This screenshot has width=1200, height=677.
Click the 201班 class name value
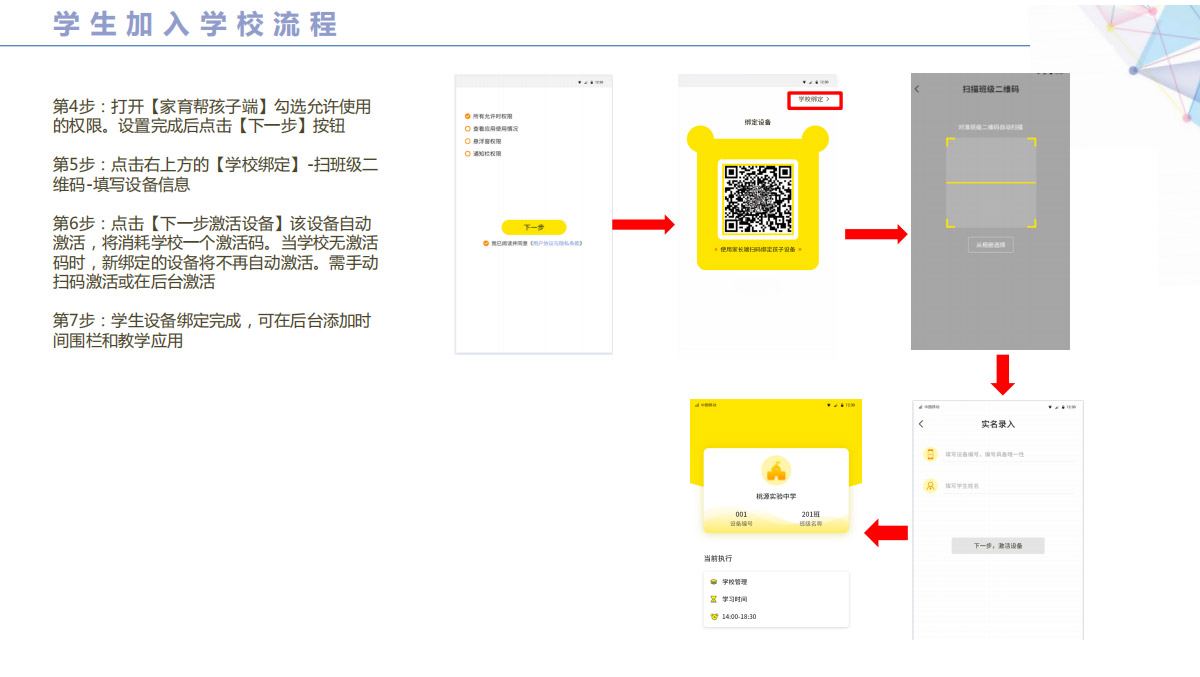(811, 514)
